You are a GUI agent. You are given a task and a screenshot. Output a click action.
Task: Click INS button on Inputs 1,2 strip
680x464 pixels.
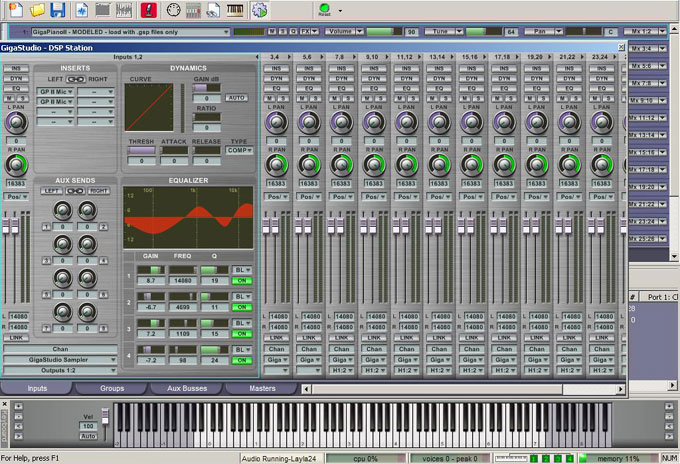[x=16, y=69]
